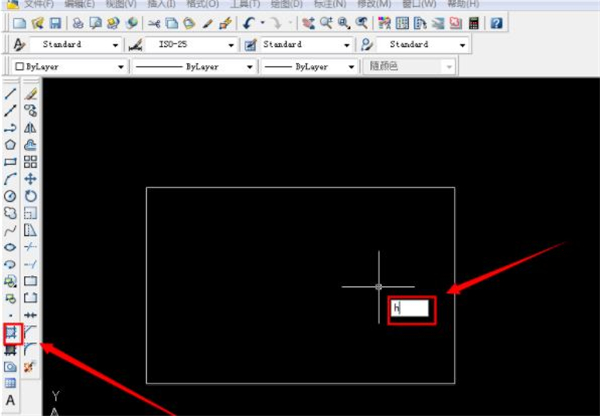Click the Save icon in toolbar
Screen dimensions: 600x416
point(55,23)
